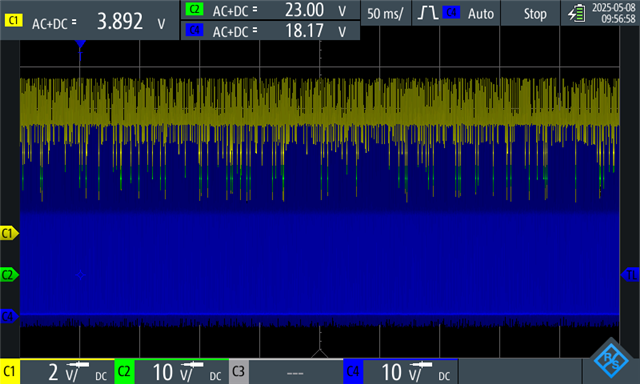Viewport: 640px width, 384px height.
Task: Select the green C2 ground level marker
Action: click(x=9, y=275)
